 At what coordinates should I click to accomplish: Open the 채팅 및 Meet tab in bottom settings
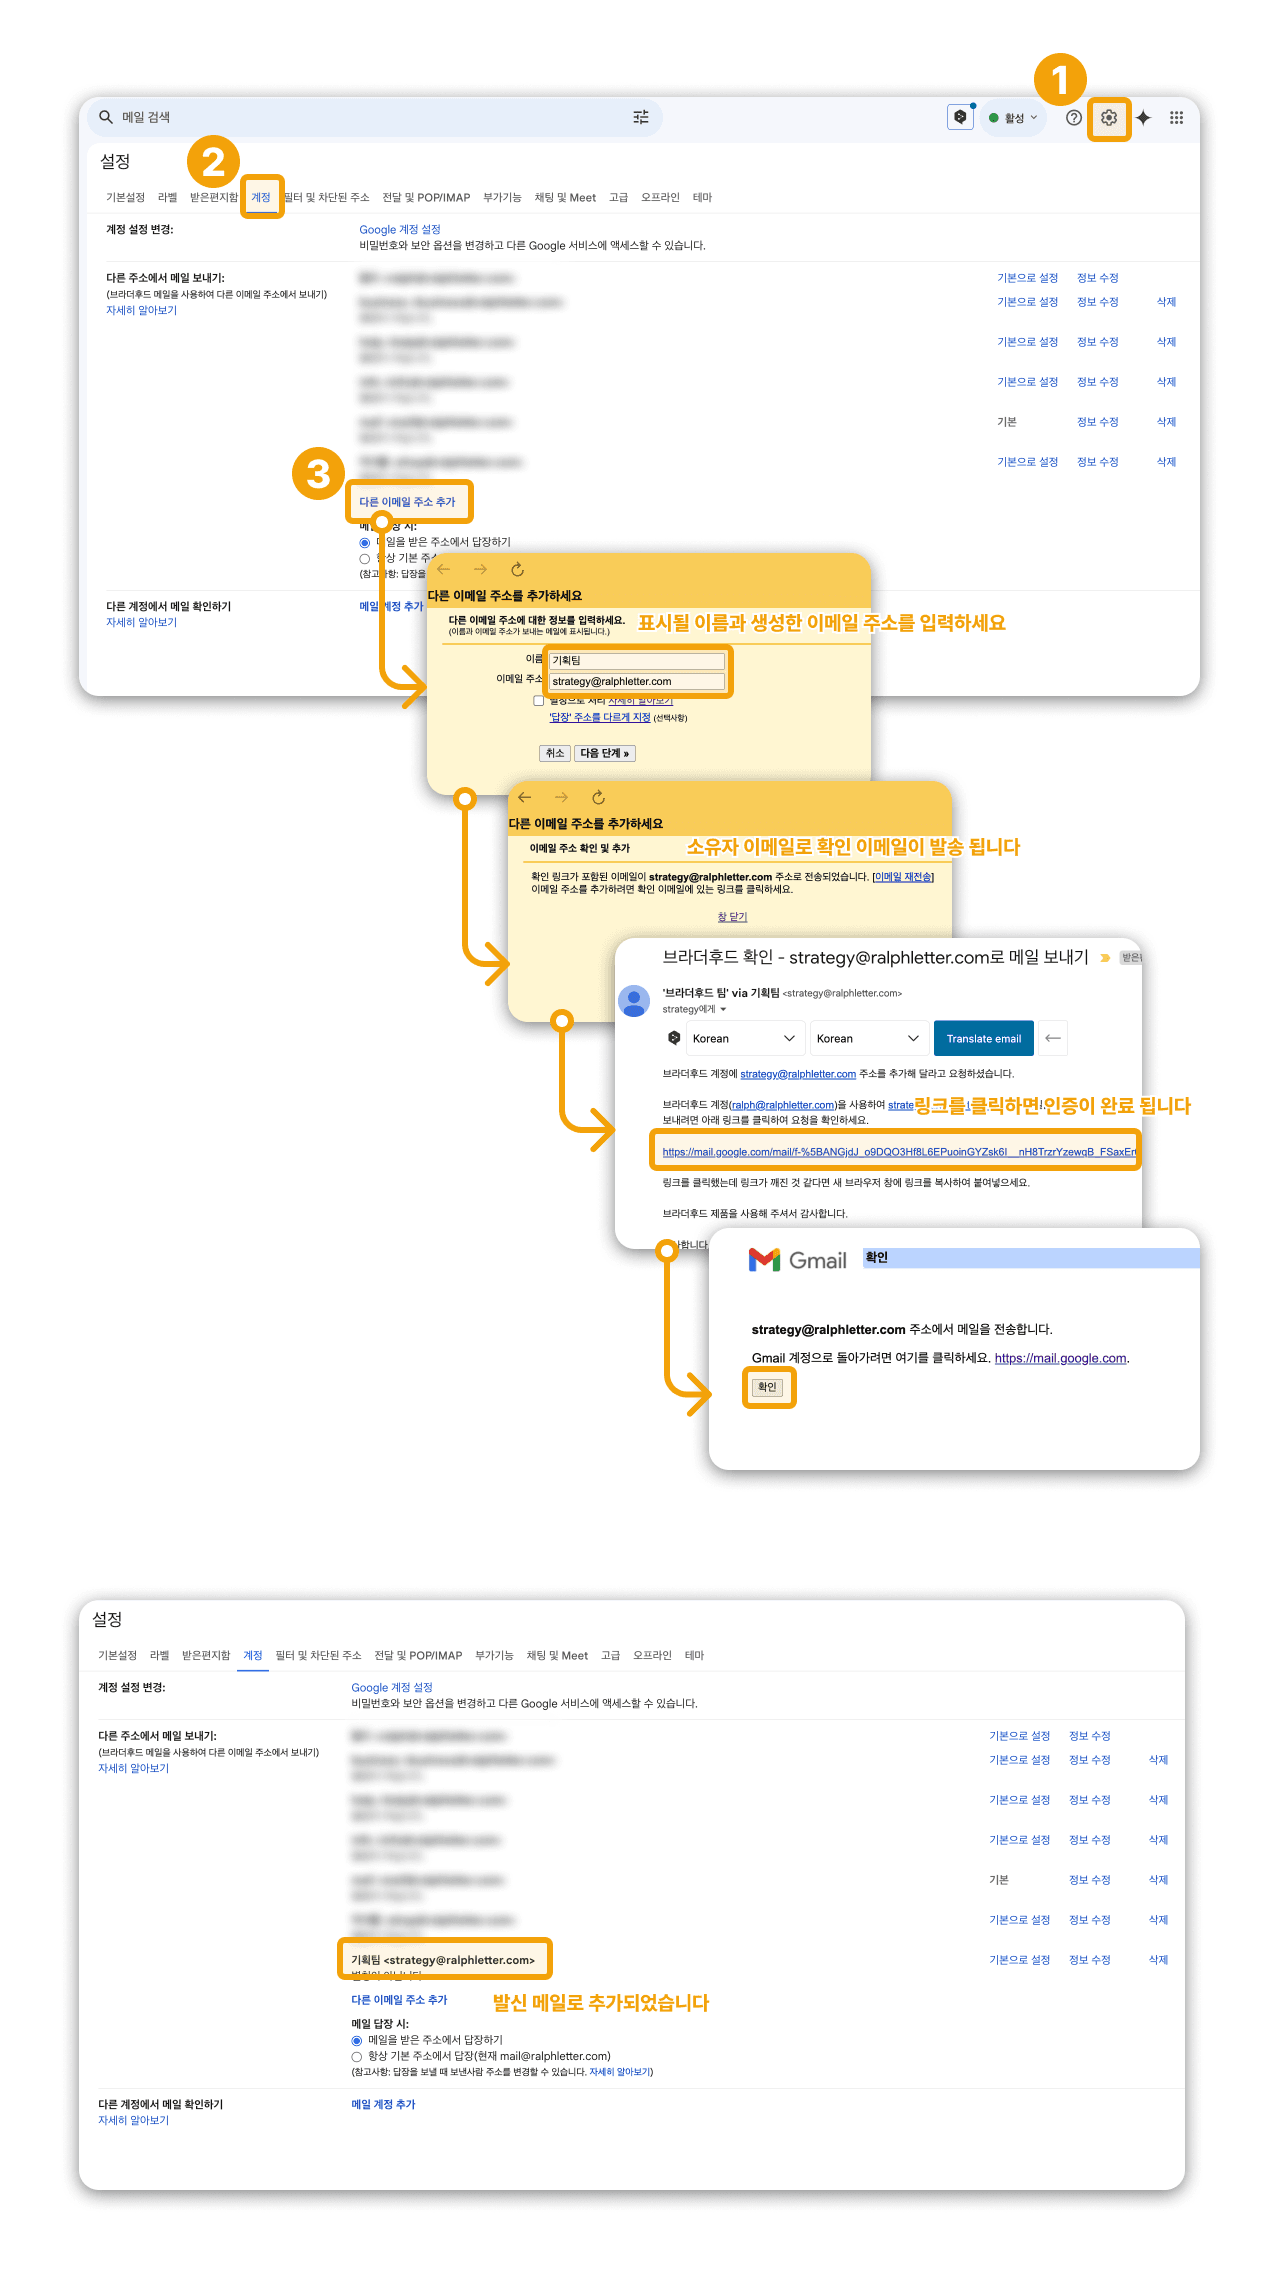point(557,1655)
